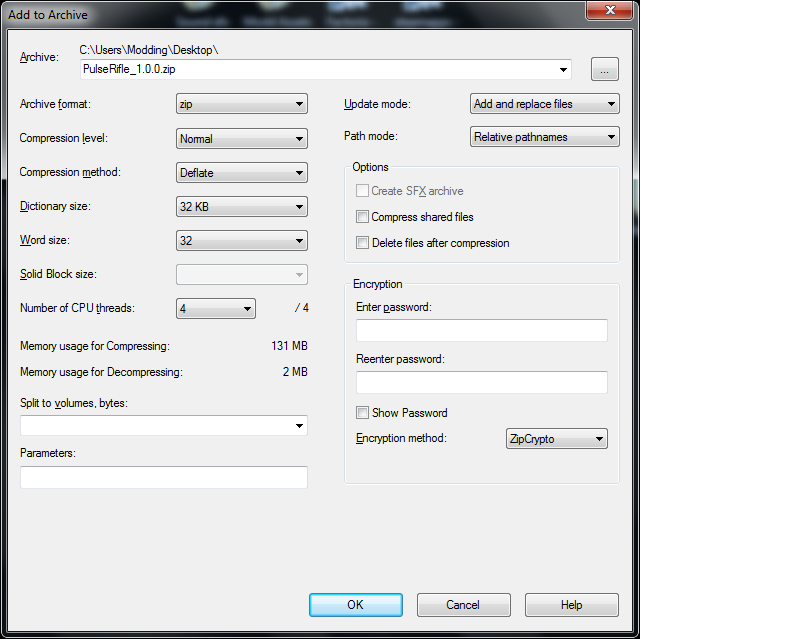Expand the Path mode dropdown

click(544, 137)
